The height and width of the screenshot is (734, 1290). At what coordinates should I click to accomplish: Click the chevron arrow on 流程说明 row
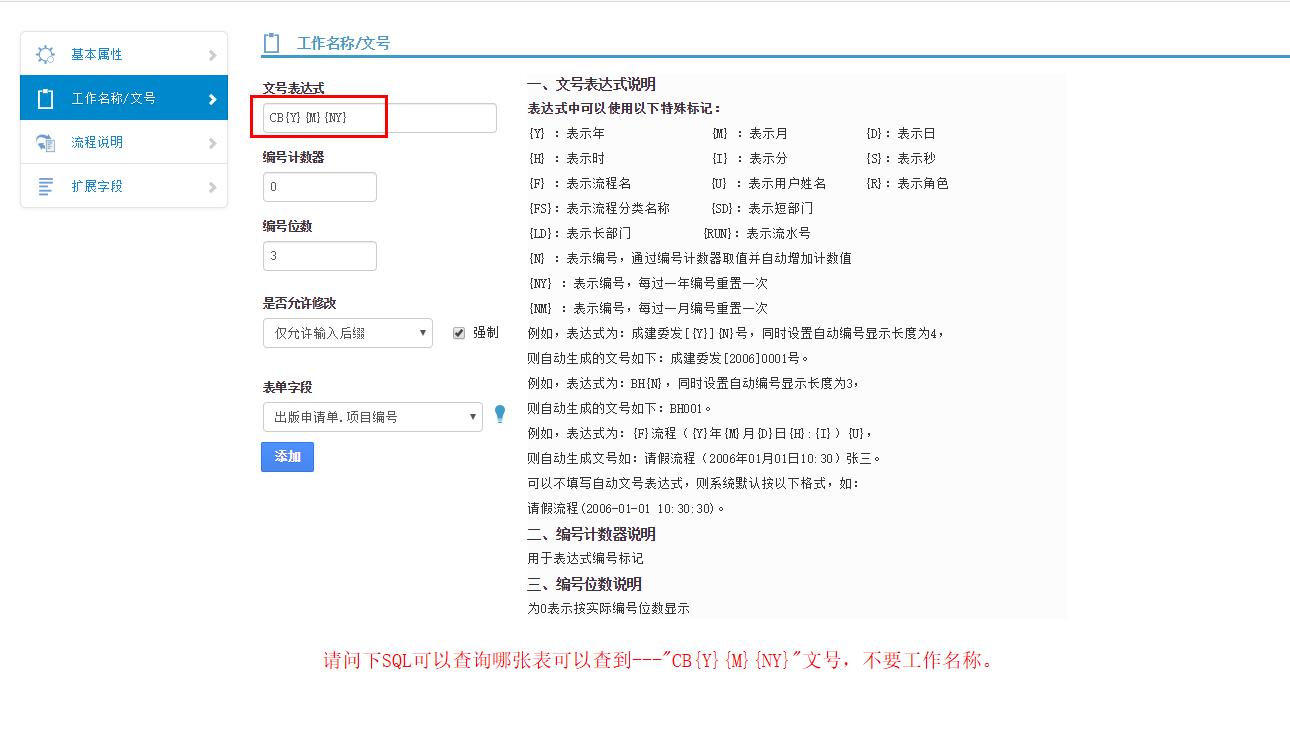click(212, 143)
